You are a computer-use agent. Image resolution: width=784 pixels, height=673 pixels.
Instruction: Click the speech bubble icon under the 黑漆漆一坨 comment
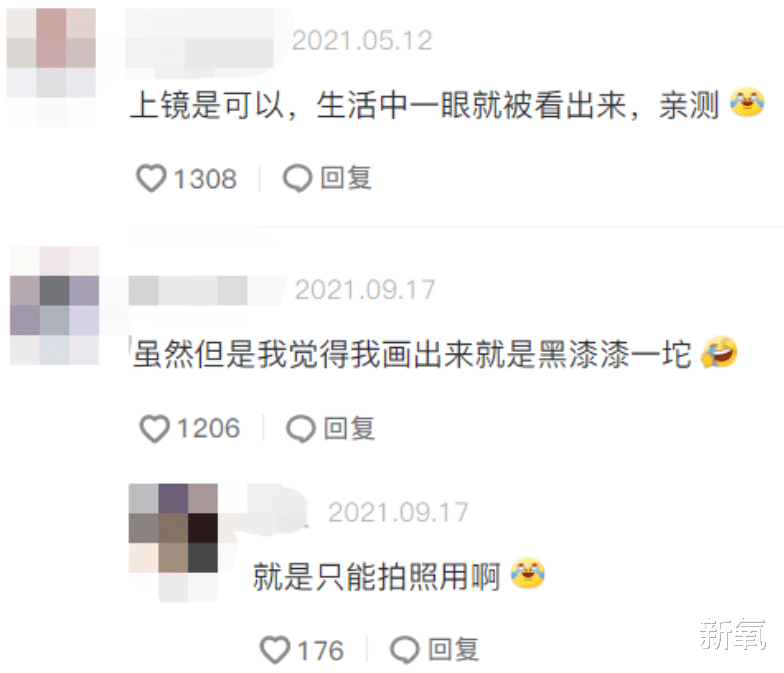coord(300,428)
